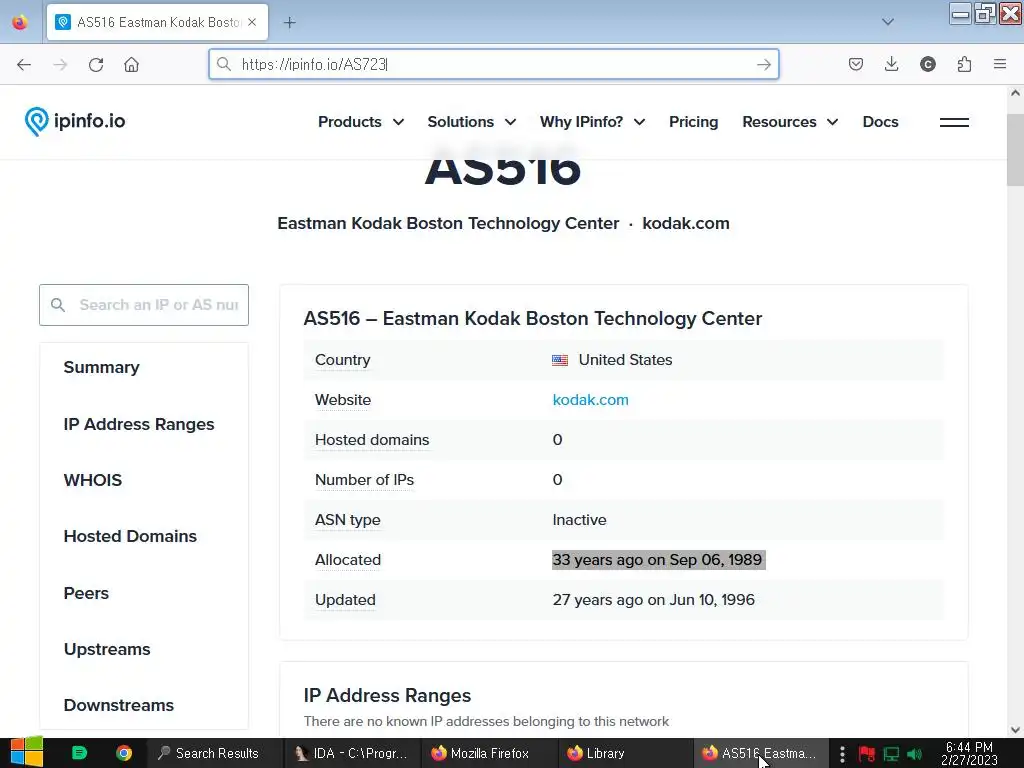Screen dimensions: 1024x768
Task: Click the search magnifier in sidebar box
Action: click(58, 305)
